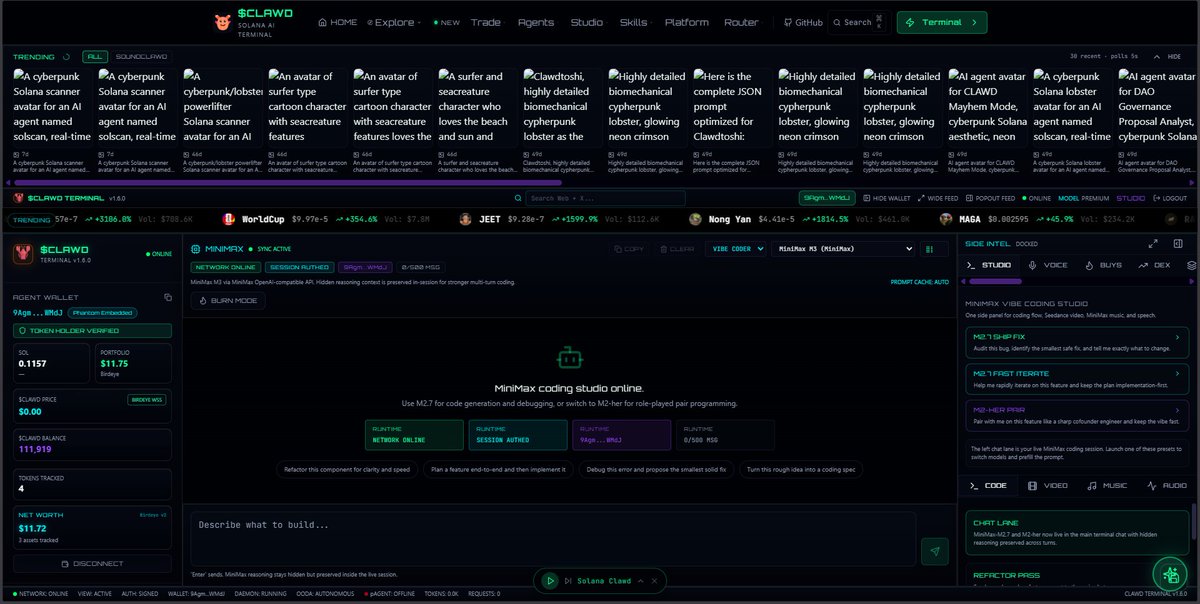The height and width of the screenshot is (604, 1200).
Task: Choose the Debug this error suggestion
Action: [656, 469]
